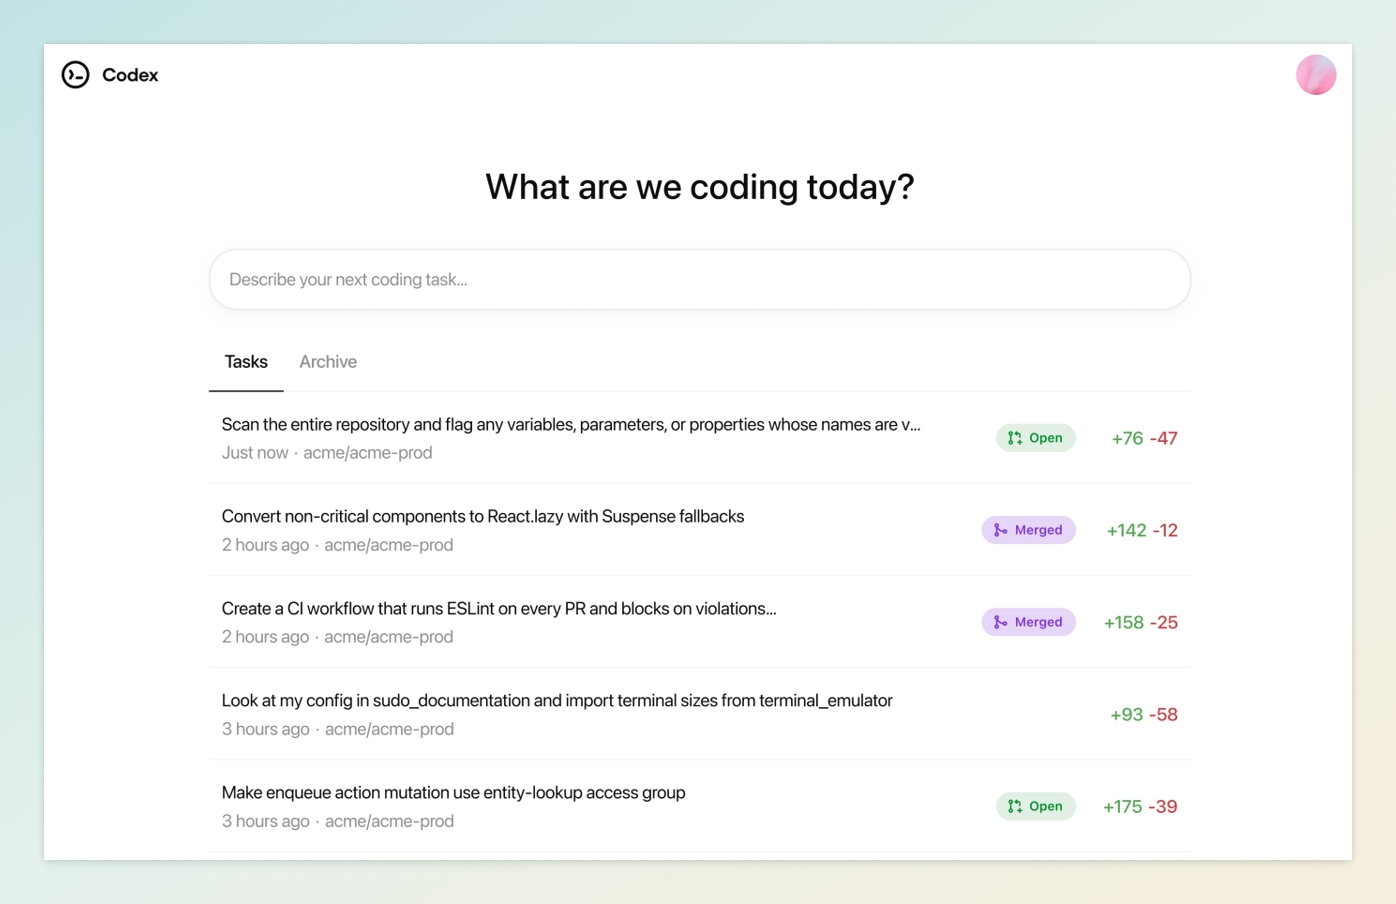
Task: Open the 'Scan the entire repository' task
Action: click(x=700, y=438)
